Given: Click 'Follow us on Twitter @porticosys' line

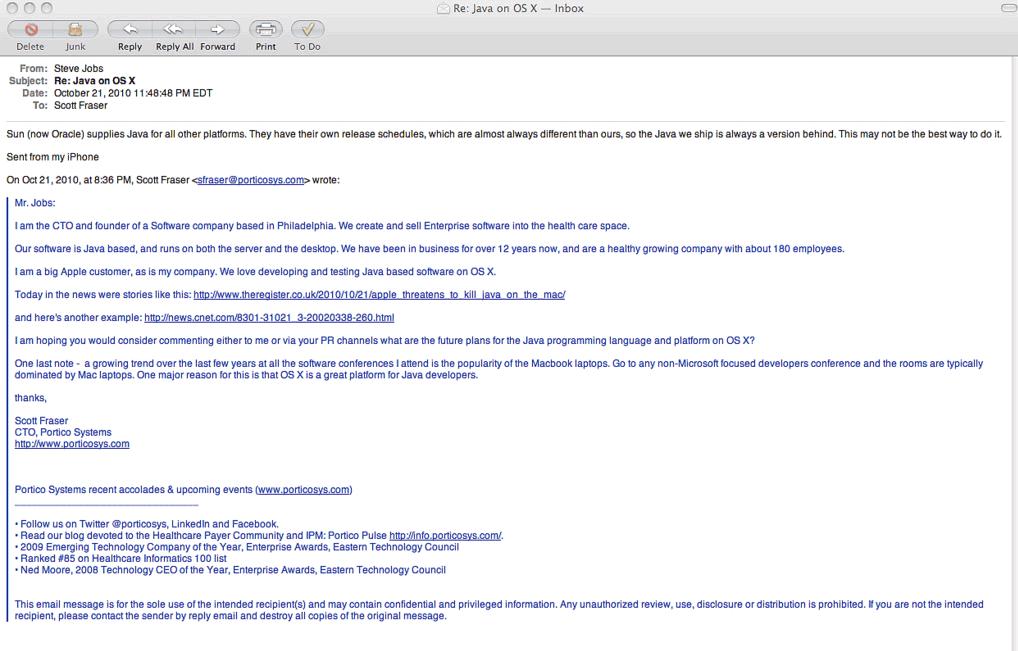Looking at the screenshot, I should click(x=147, y=524).
